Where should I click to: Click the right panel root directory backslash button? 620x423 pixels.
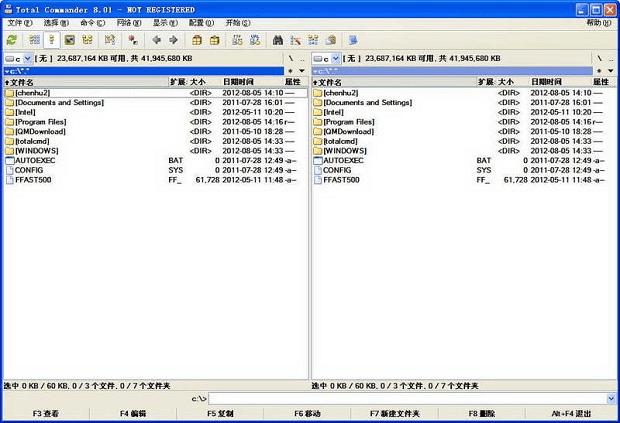599,59
